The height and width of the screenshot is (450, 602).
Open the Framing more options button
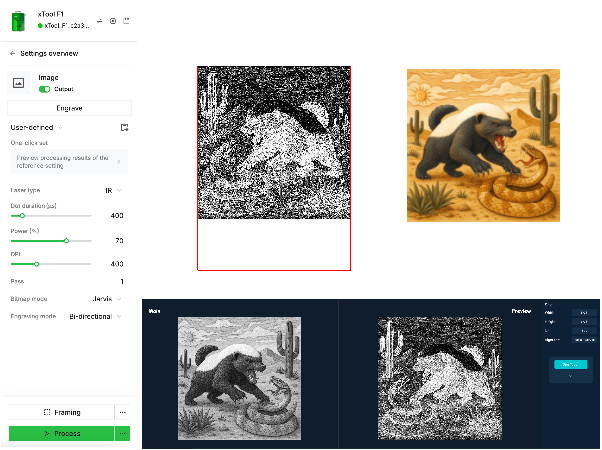click(x=123, y=412)
